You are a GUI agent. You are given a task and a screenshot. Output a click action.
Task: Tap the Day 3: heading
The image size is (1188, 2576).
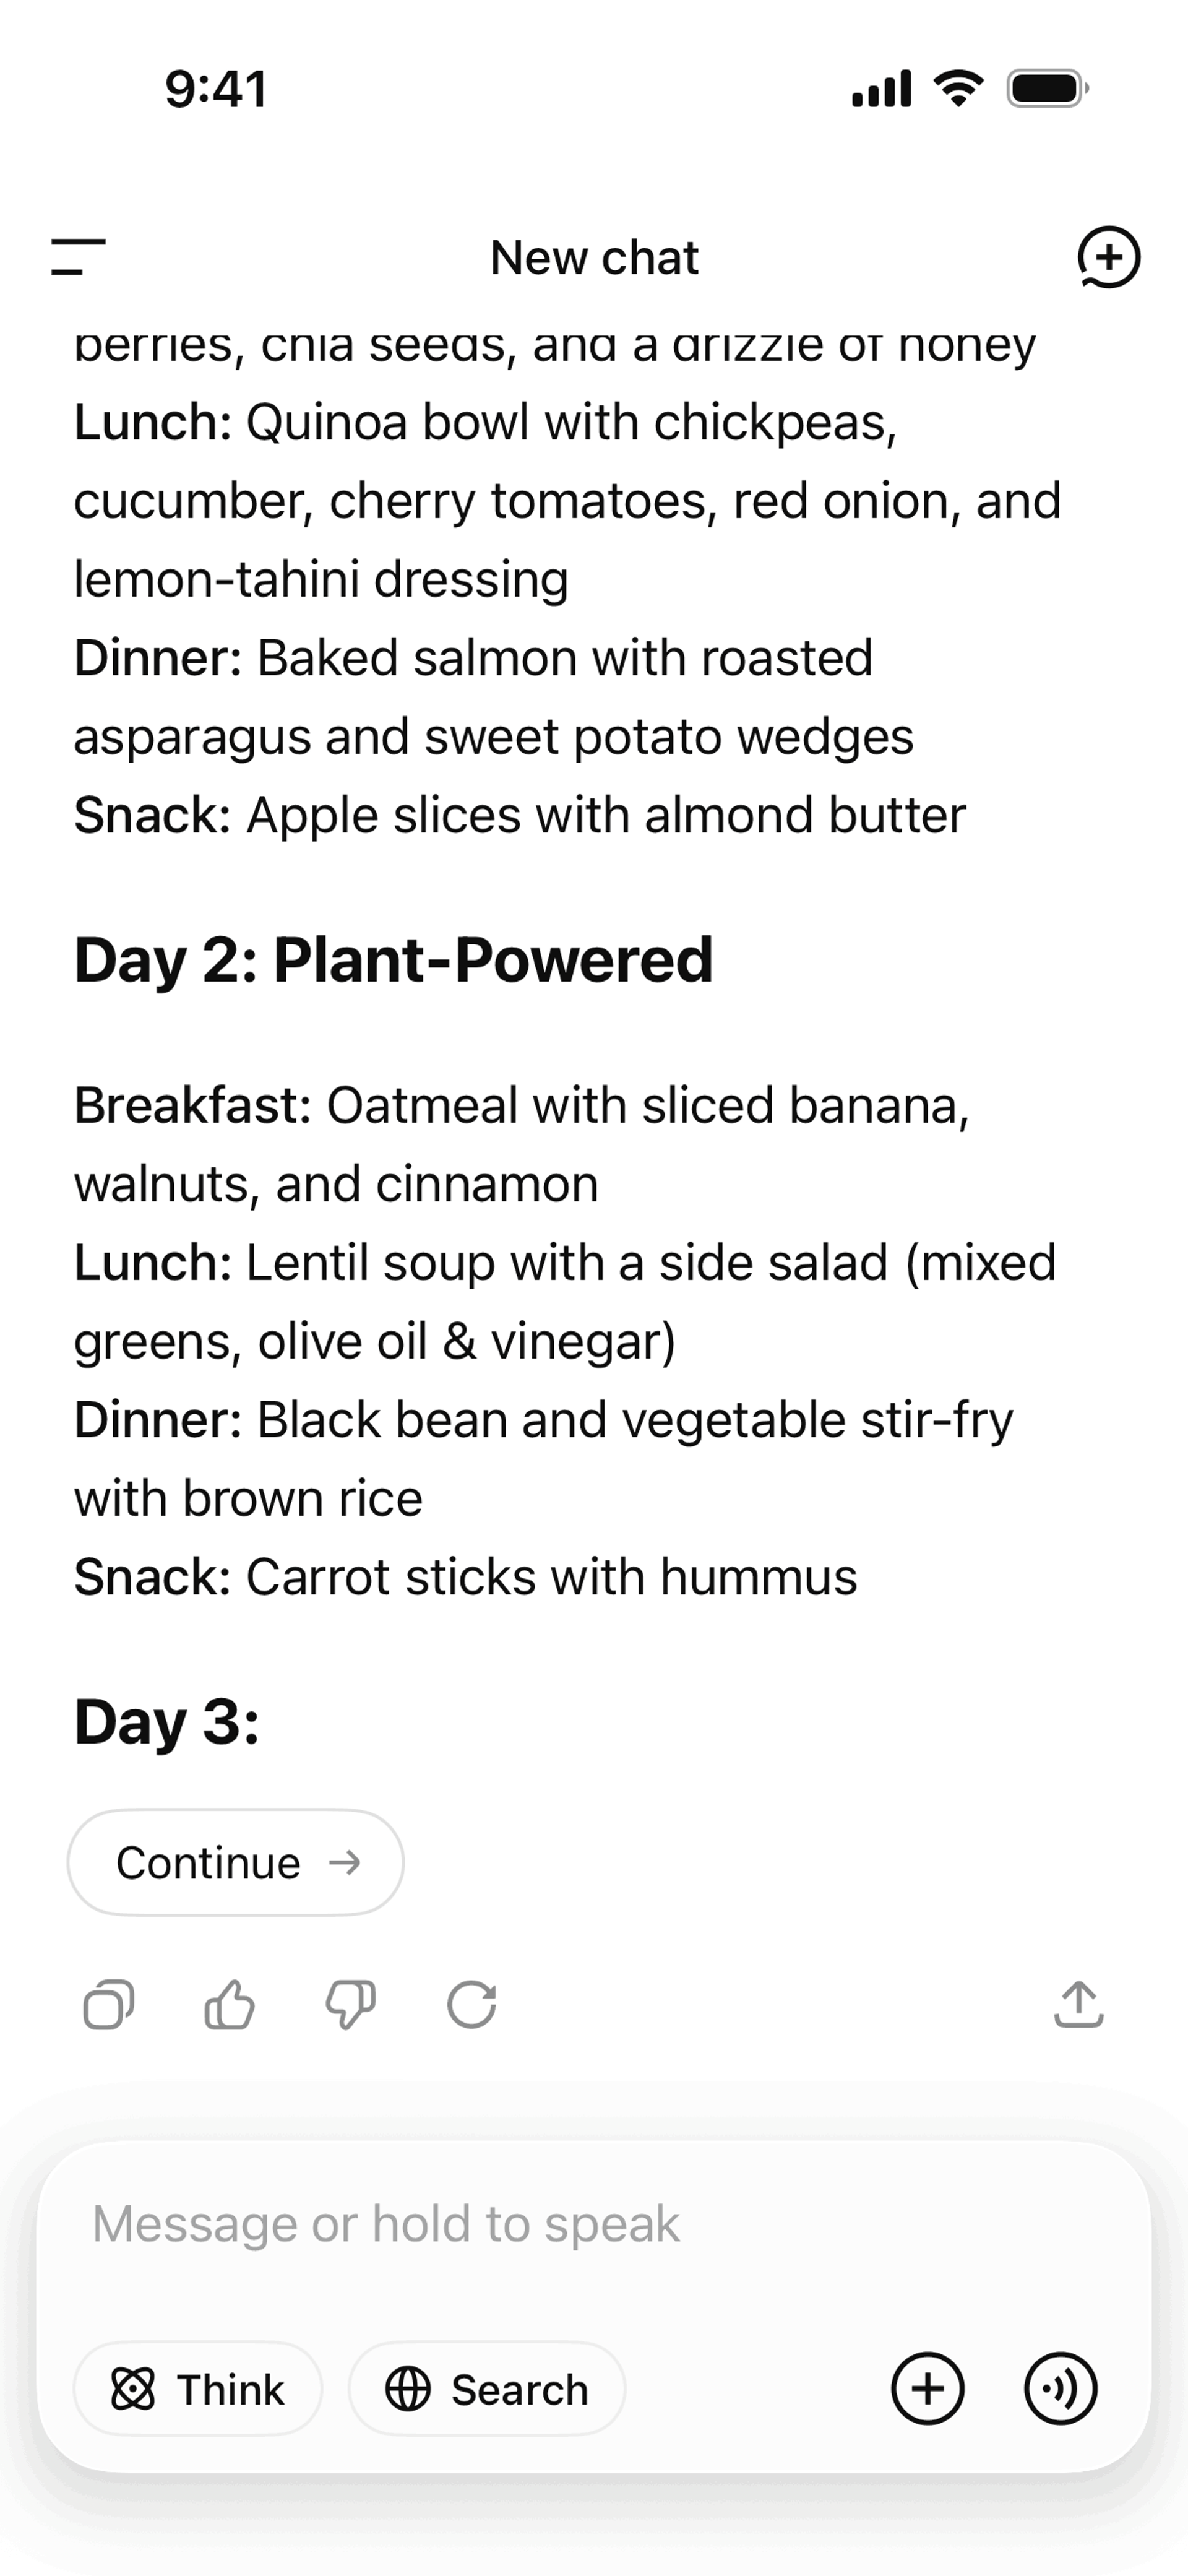(x=167, y=1722)
